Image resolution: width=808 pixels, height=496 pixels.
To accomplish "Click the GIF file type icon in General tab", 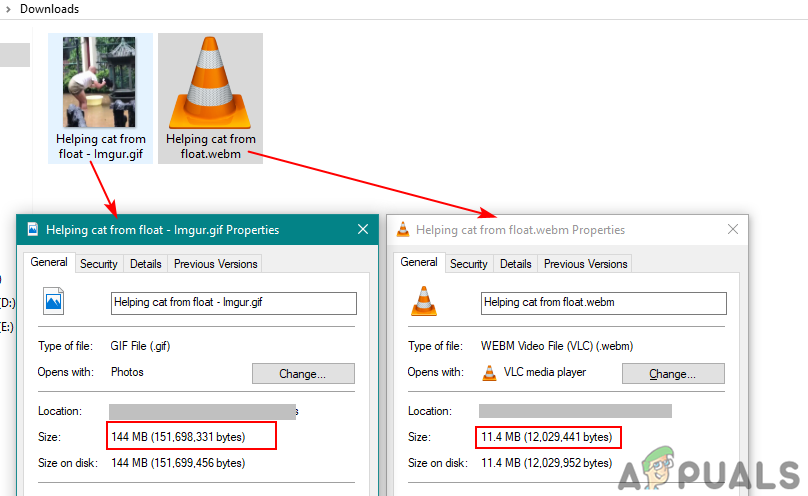I will pos(54,301).
